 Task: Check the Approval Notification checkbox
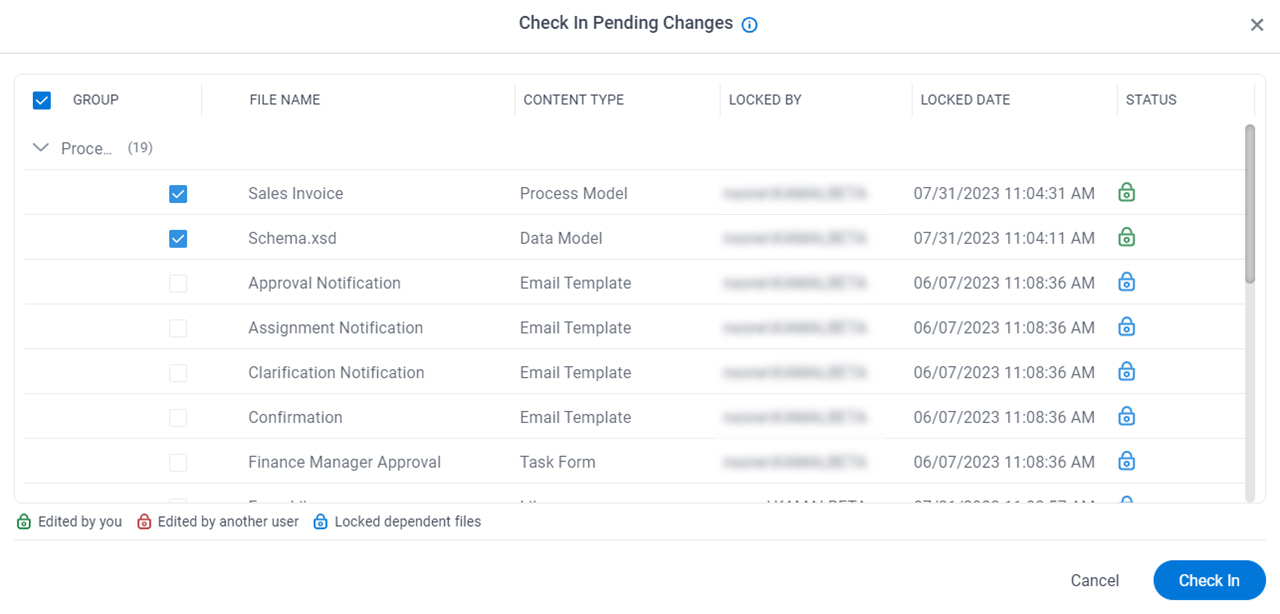[178, 284]
